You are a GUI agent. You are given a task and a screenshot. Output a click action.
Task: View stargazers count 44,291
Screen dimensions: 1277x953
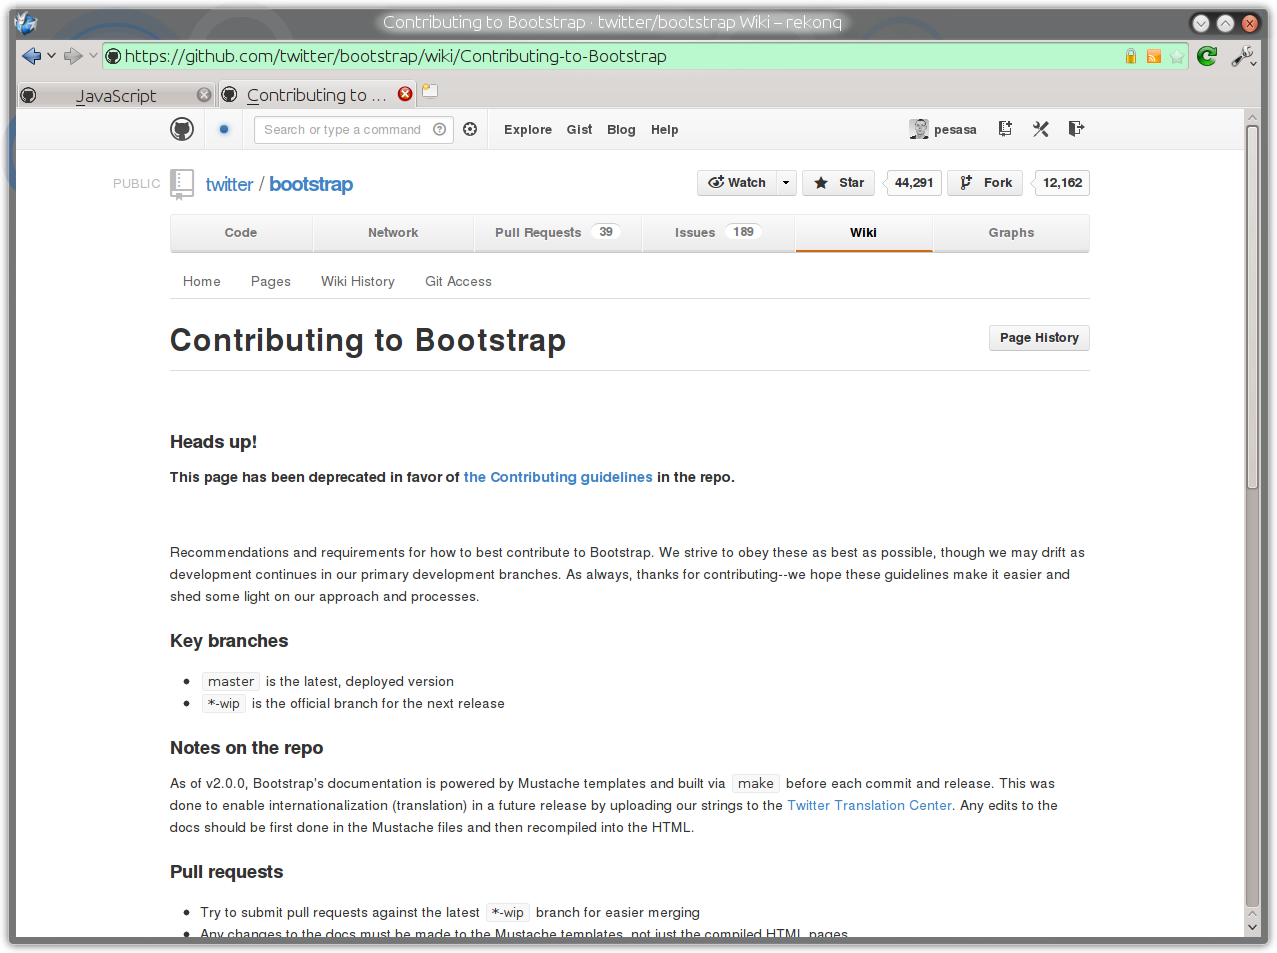coord(913,183)
